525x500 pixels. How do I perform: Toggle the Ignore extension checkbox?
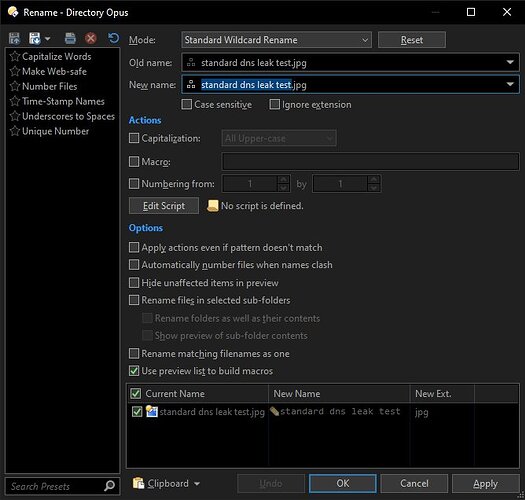tap(275, 104)
